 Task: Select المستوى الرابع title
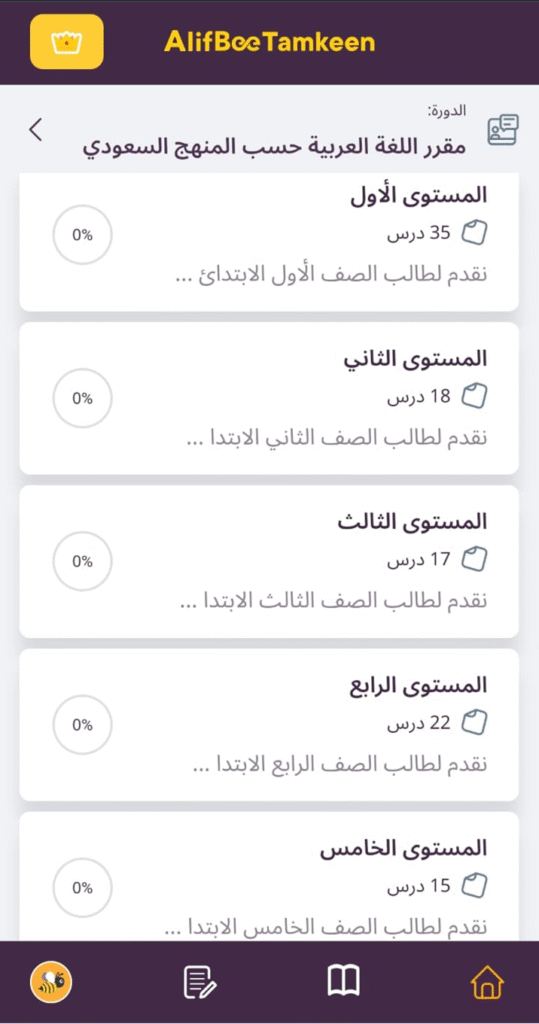coord(417,685)
